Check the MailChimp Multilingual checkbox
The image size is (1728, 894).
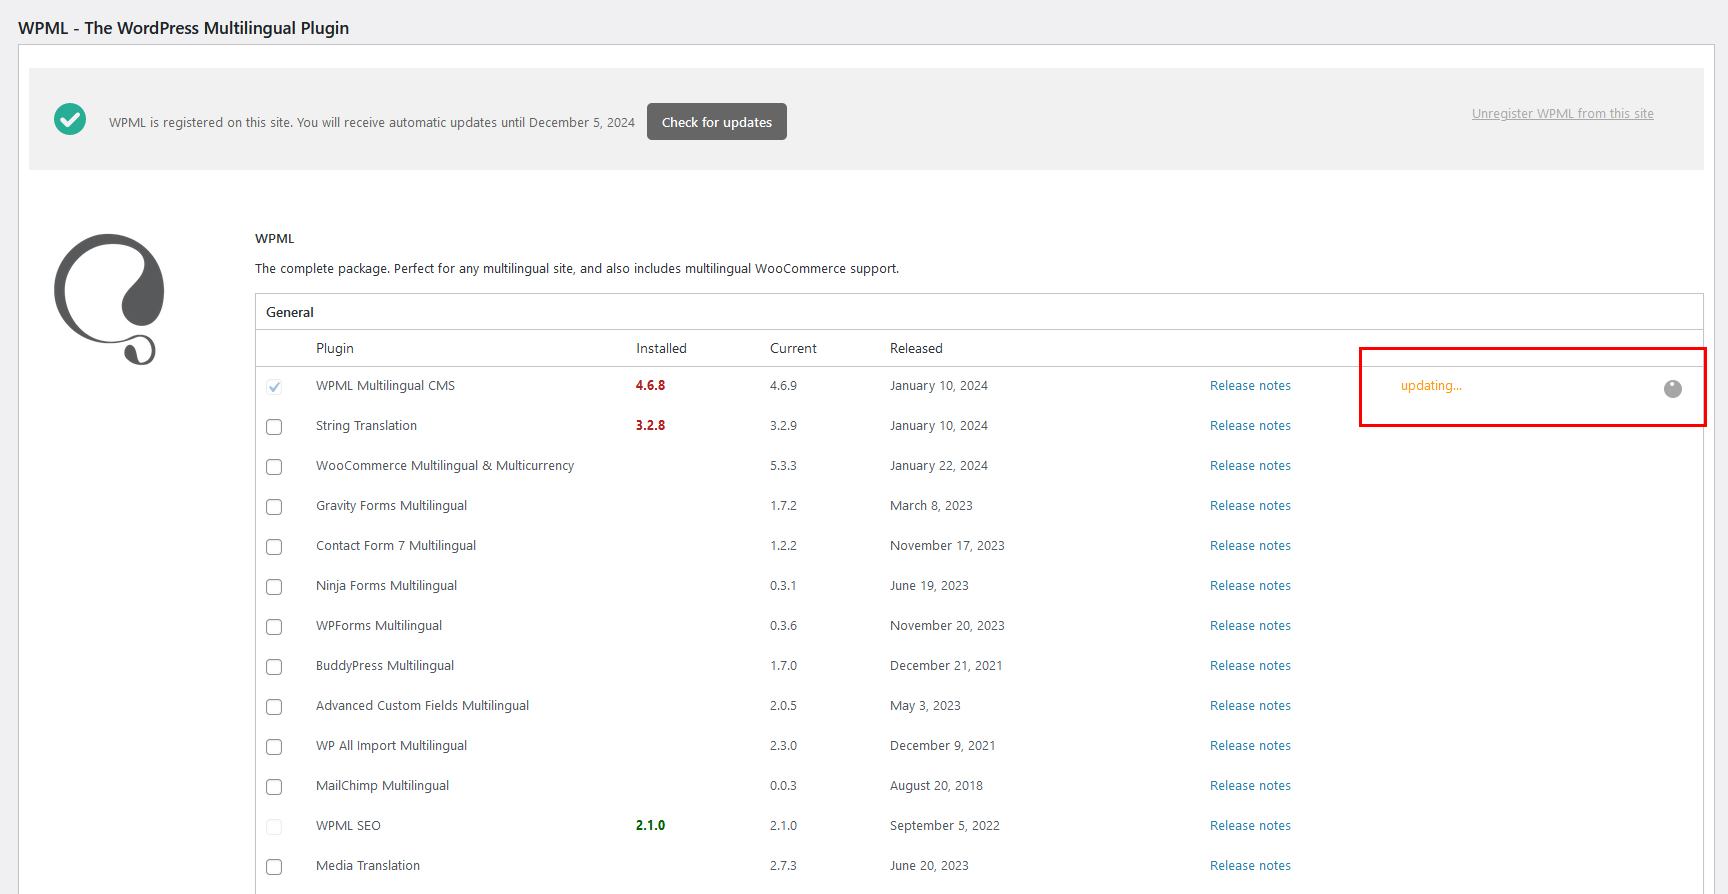point(274,787)
